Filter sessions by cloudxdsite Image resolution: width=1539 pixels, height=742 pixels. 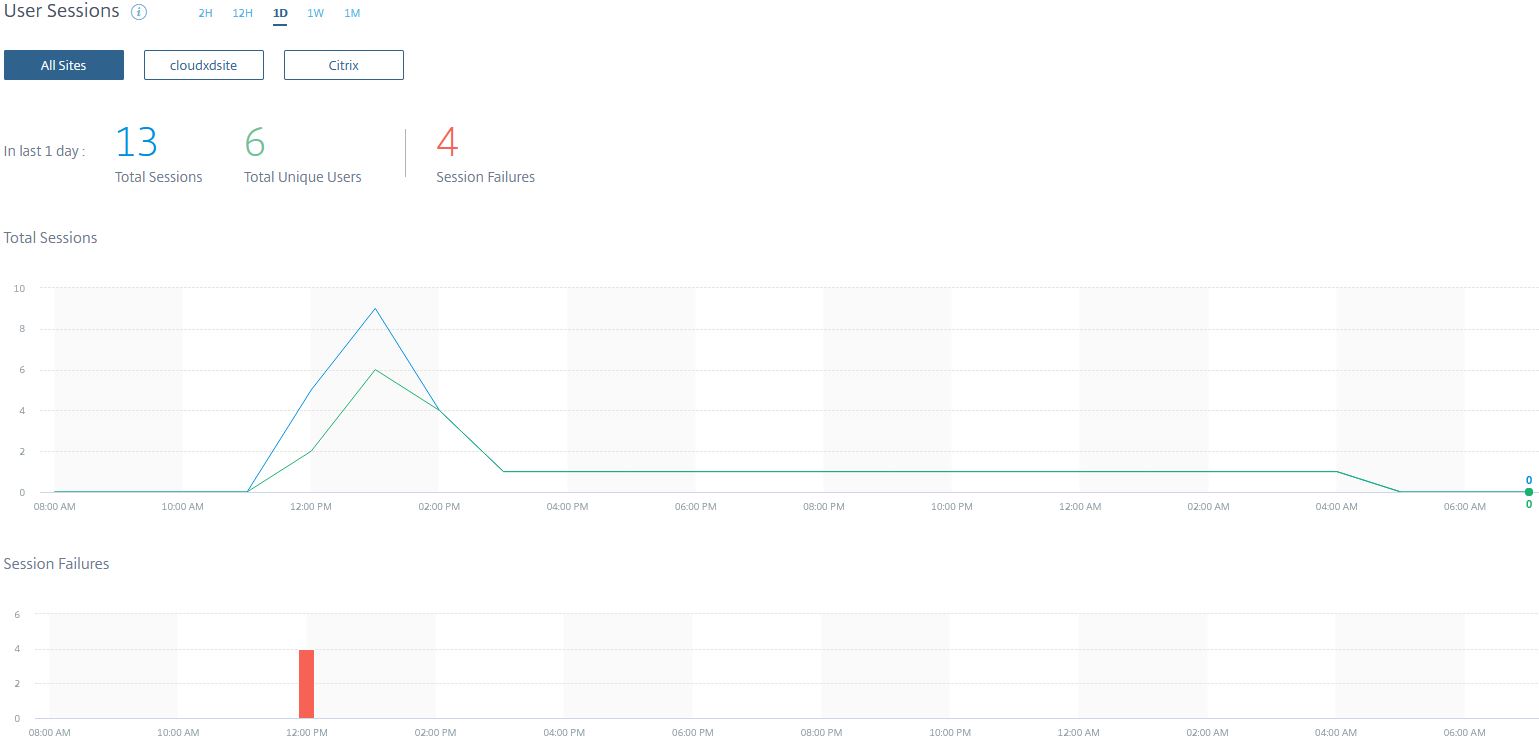pos(204,65)
